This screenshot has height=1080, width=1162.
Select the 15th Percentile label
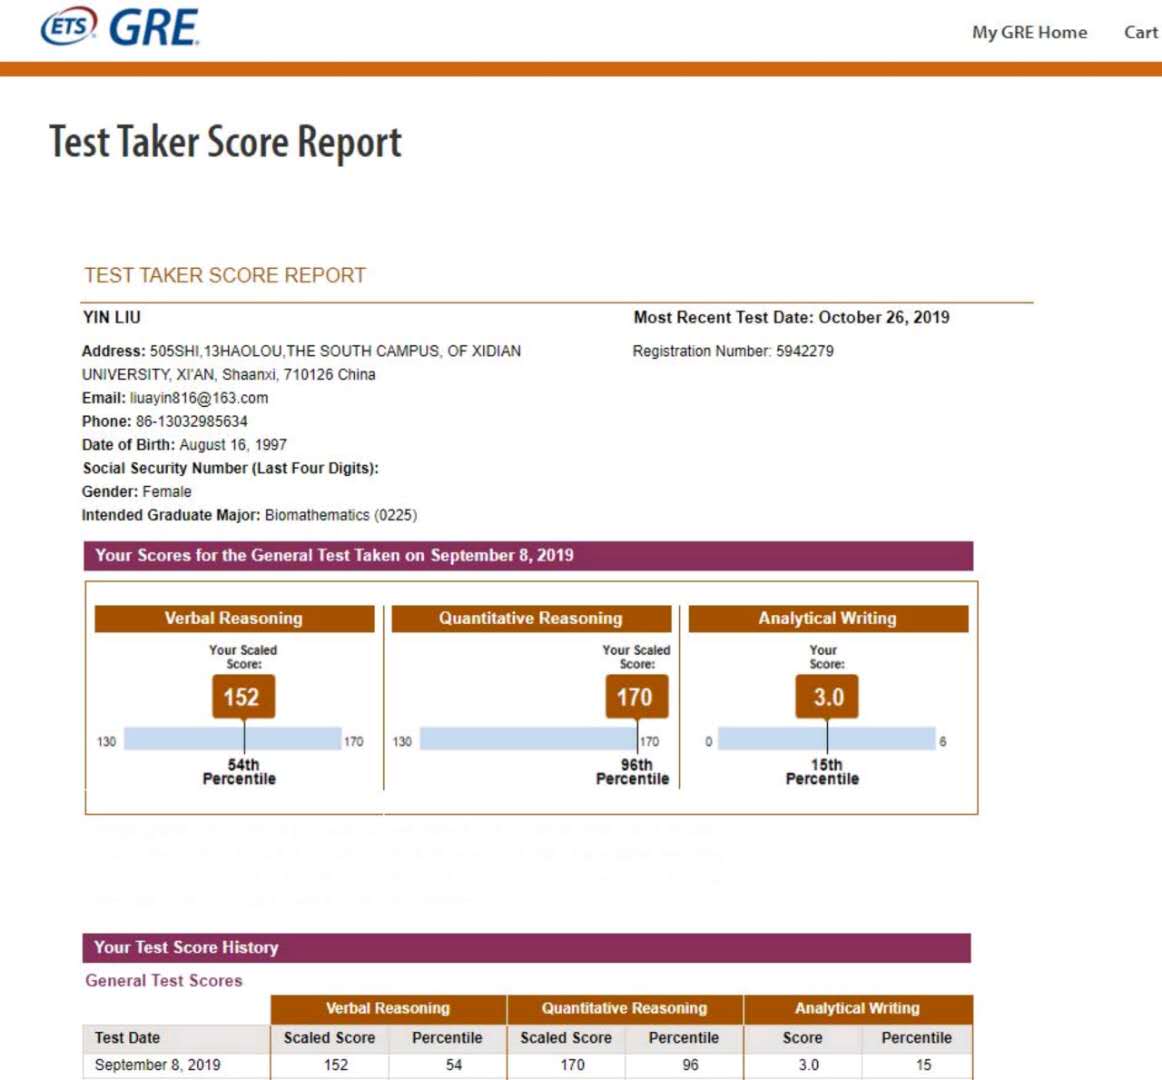tap(823, 772)
